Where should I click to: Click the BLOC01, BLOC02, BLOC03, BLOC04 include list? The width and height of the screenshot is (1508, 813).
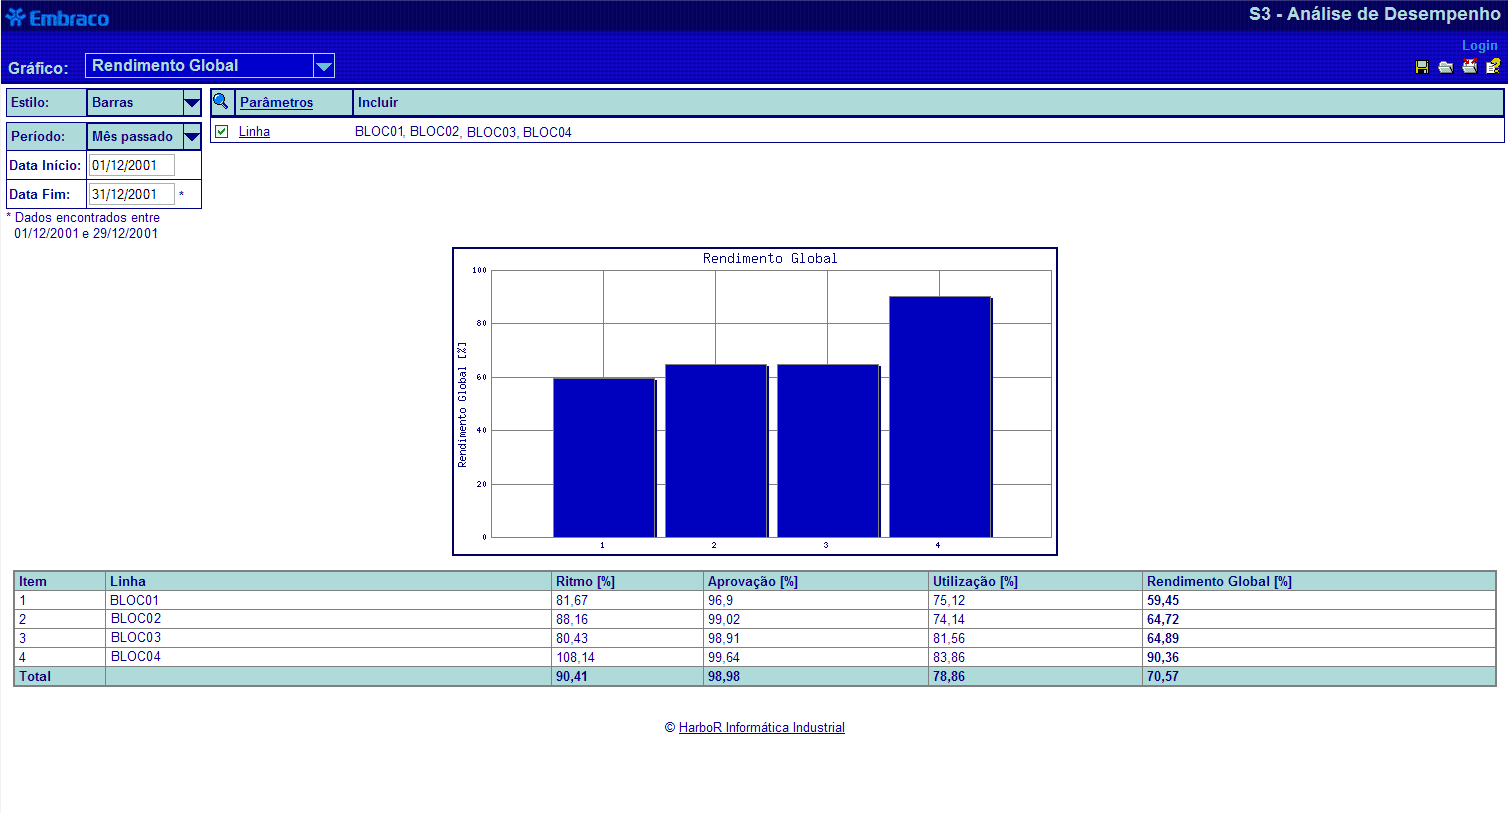[x=463, y=132]
